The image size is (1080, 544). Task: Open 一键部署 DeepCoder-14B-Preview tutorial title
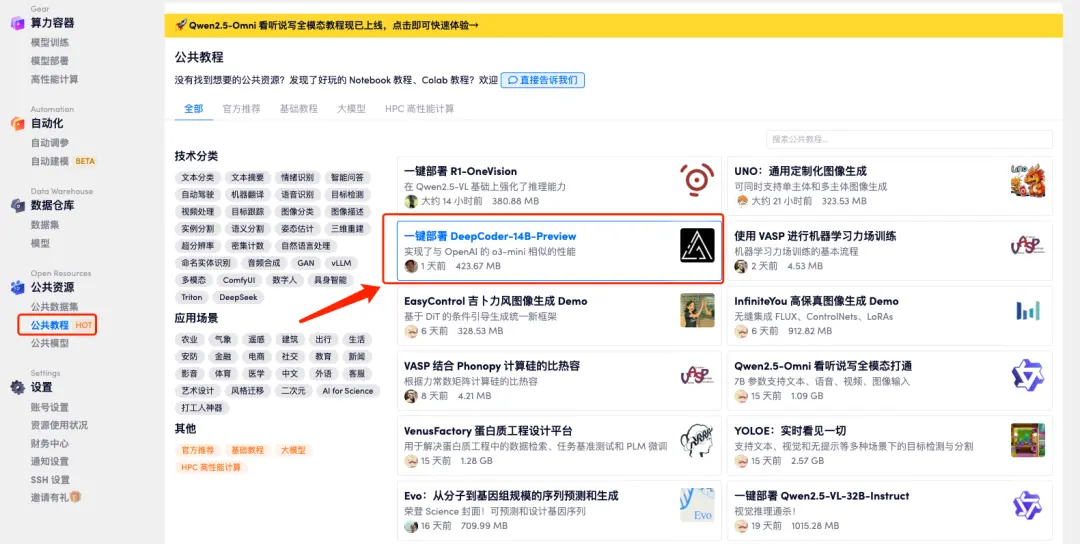(490, 236)
